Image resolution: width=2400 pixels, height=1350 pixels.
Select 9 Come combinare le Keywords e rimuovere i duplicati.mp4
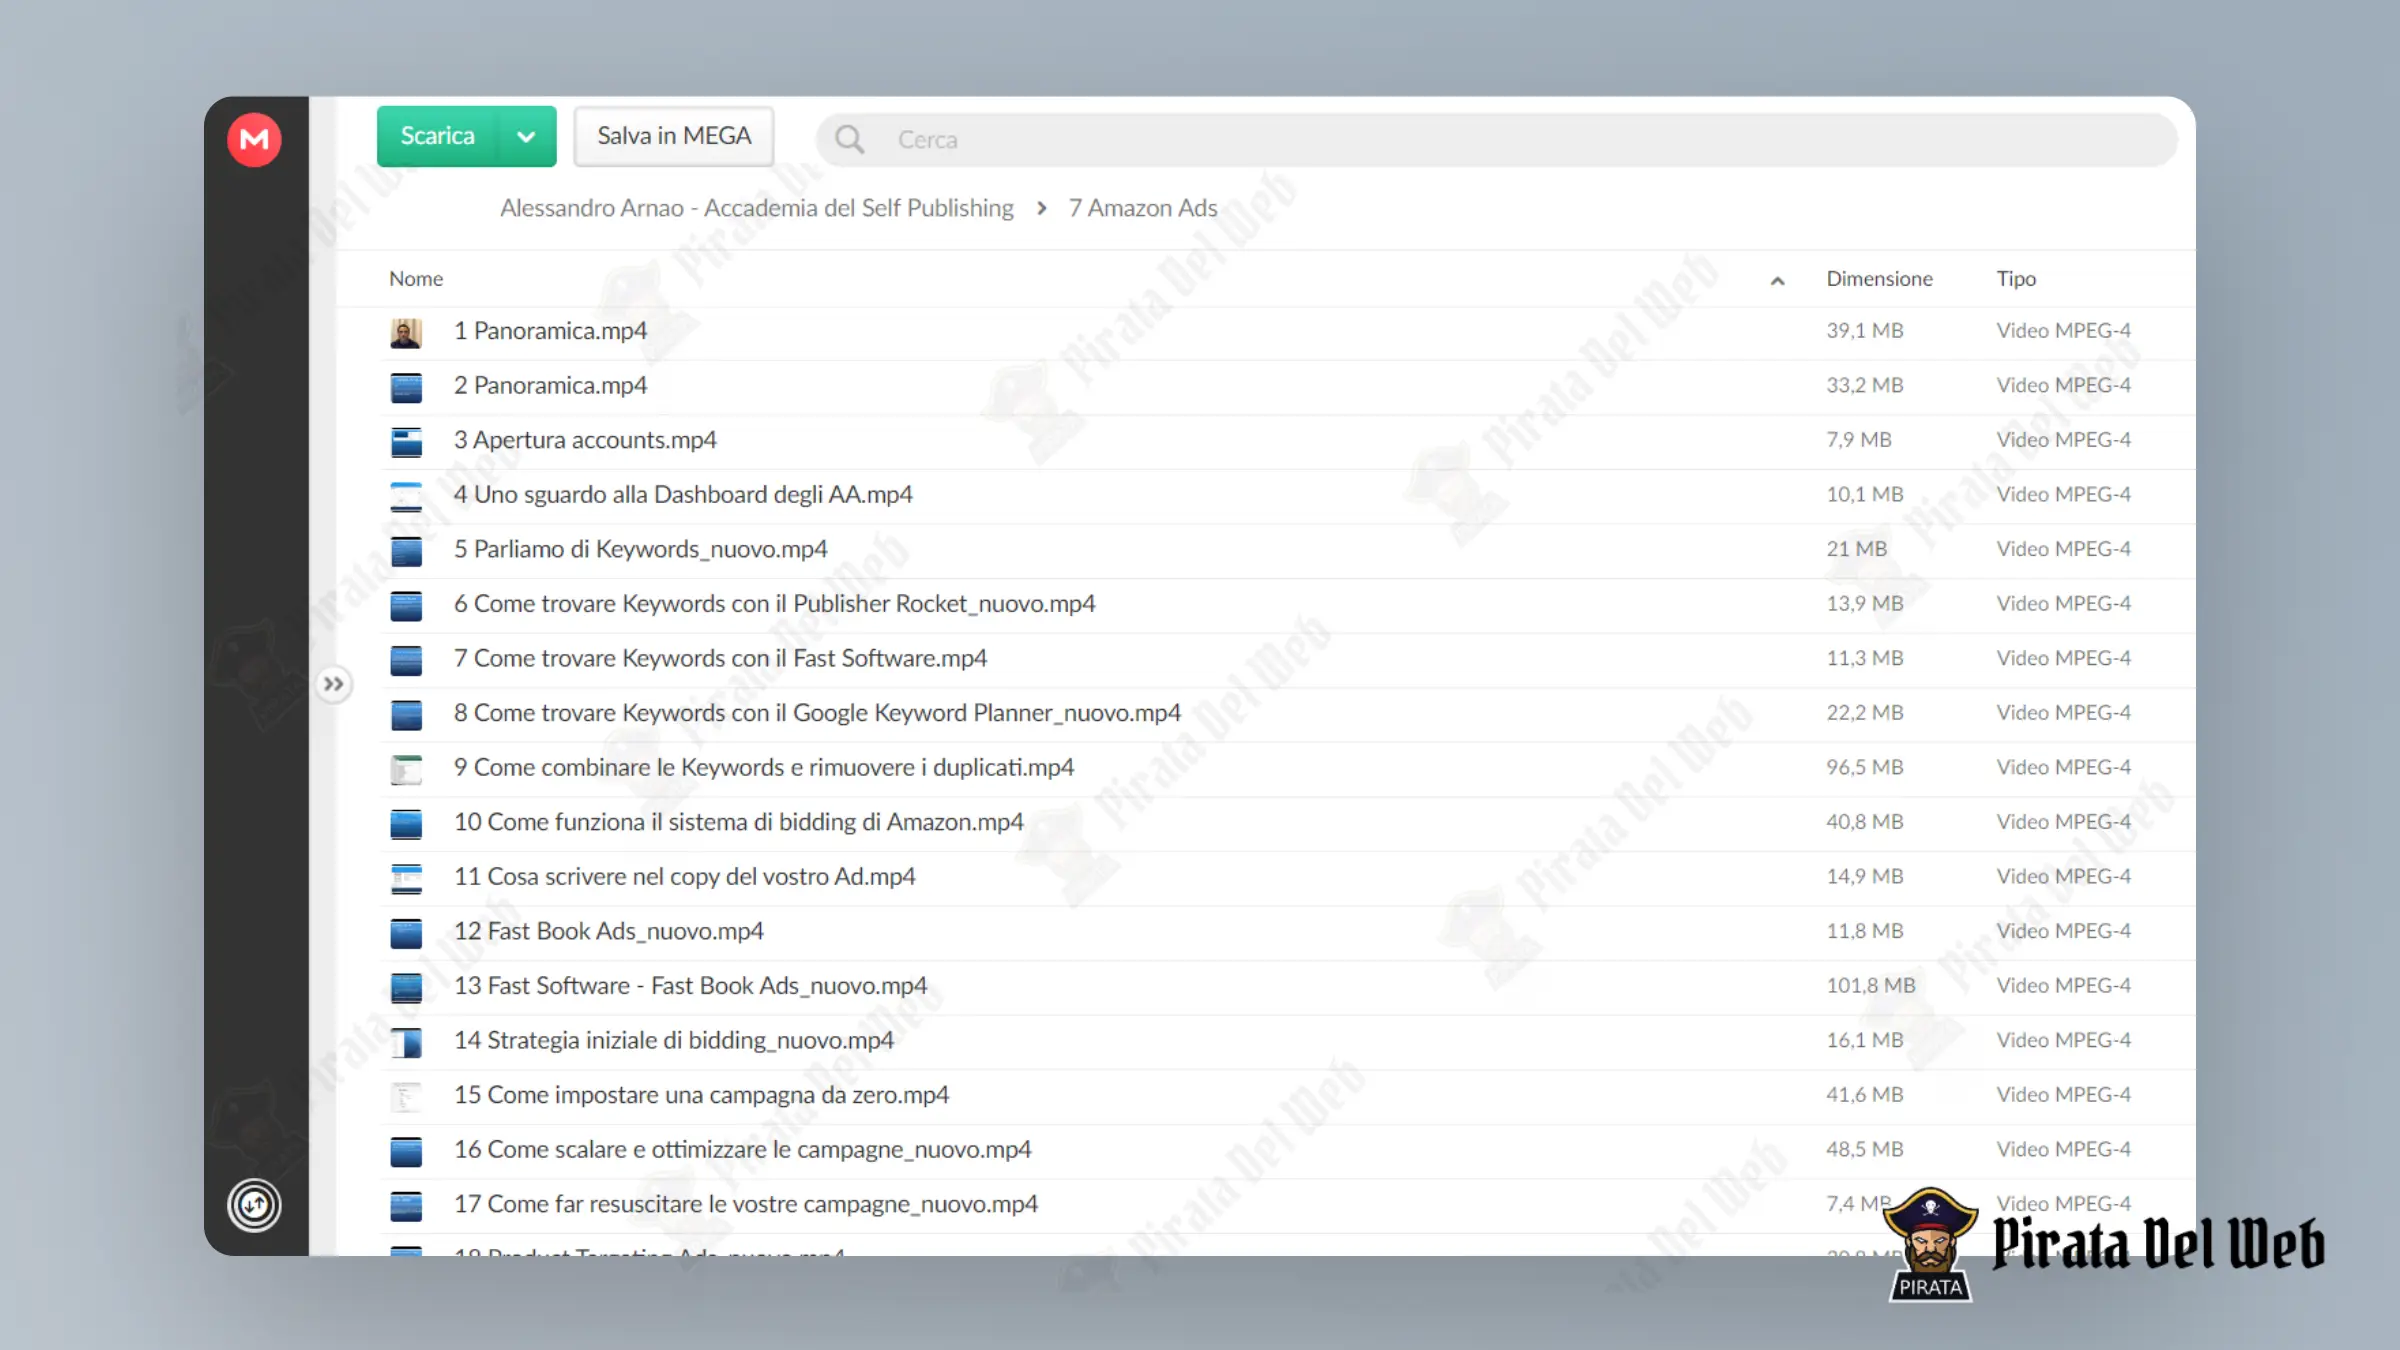(x=763, y=768)
